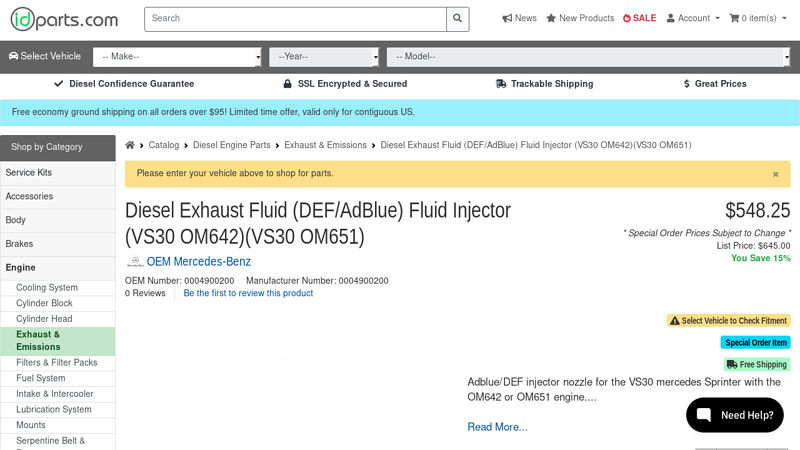800x450 pixels.
Task: Select Mounts subcategory
Action: 58,425
